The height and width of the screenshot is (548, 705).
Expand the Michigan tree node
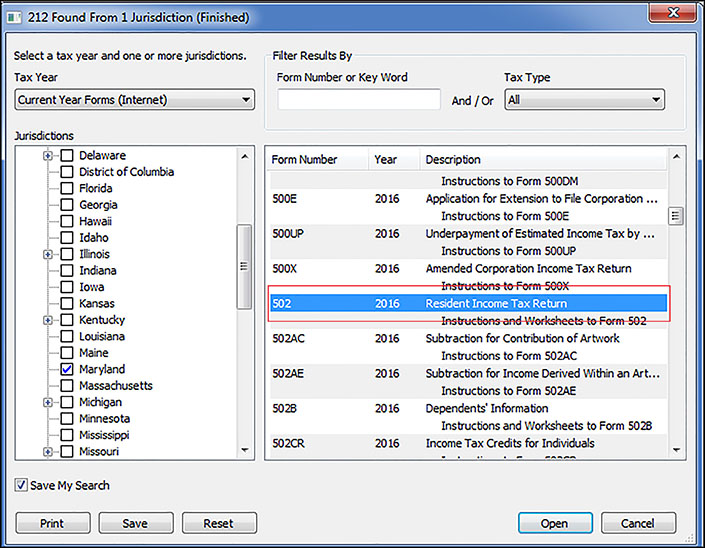47,403
